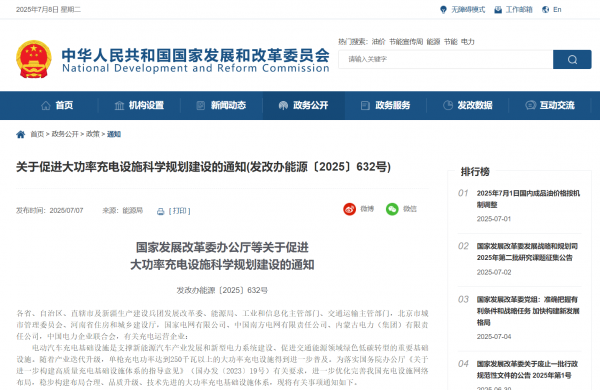Viewport: 600px width, 390px height.
Task: Select hot search term 油价
Action: [x=378, y=41]
